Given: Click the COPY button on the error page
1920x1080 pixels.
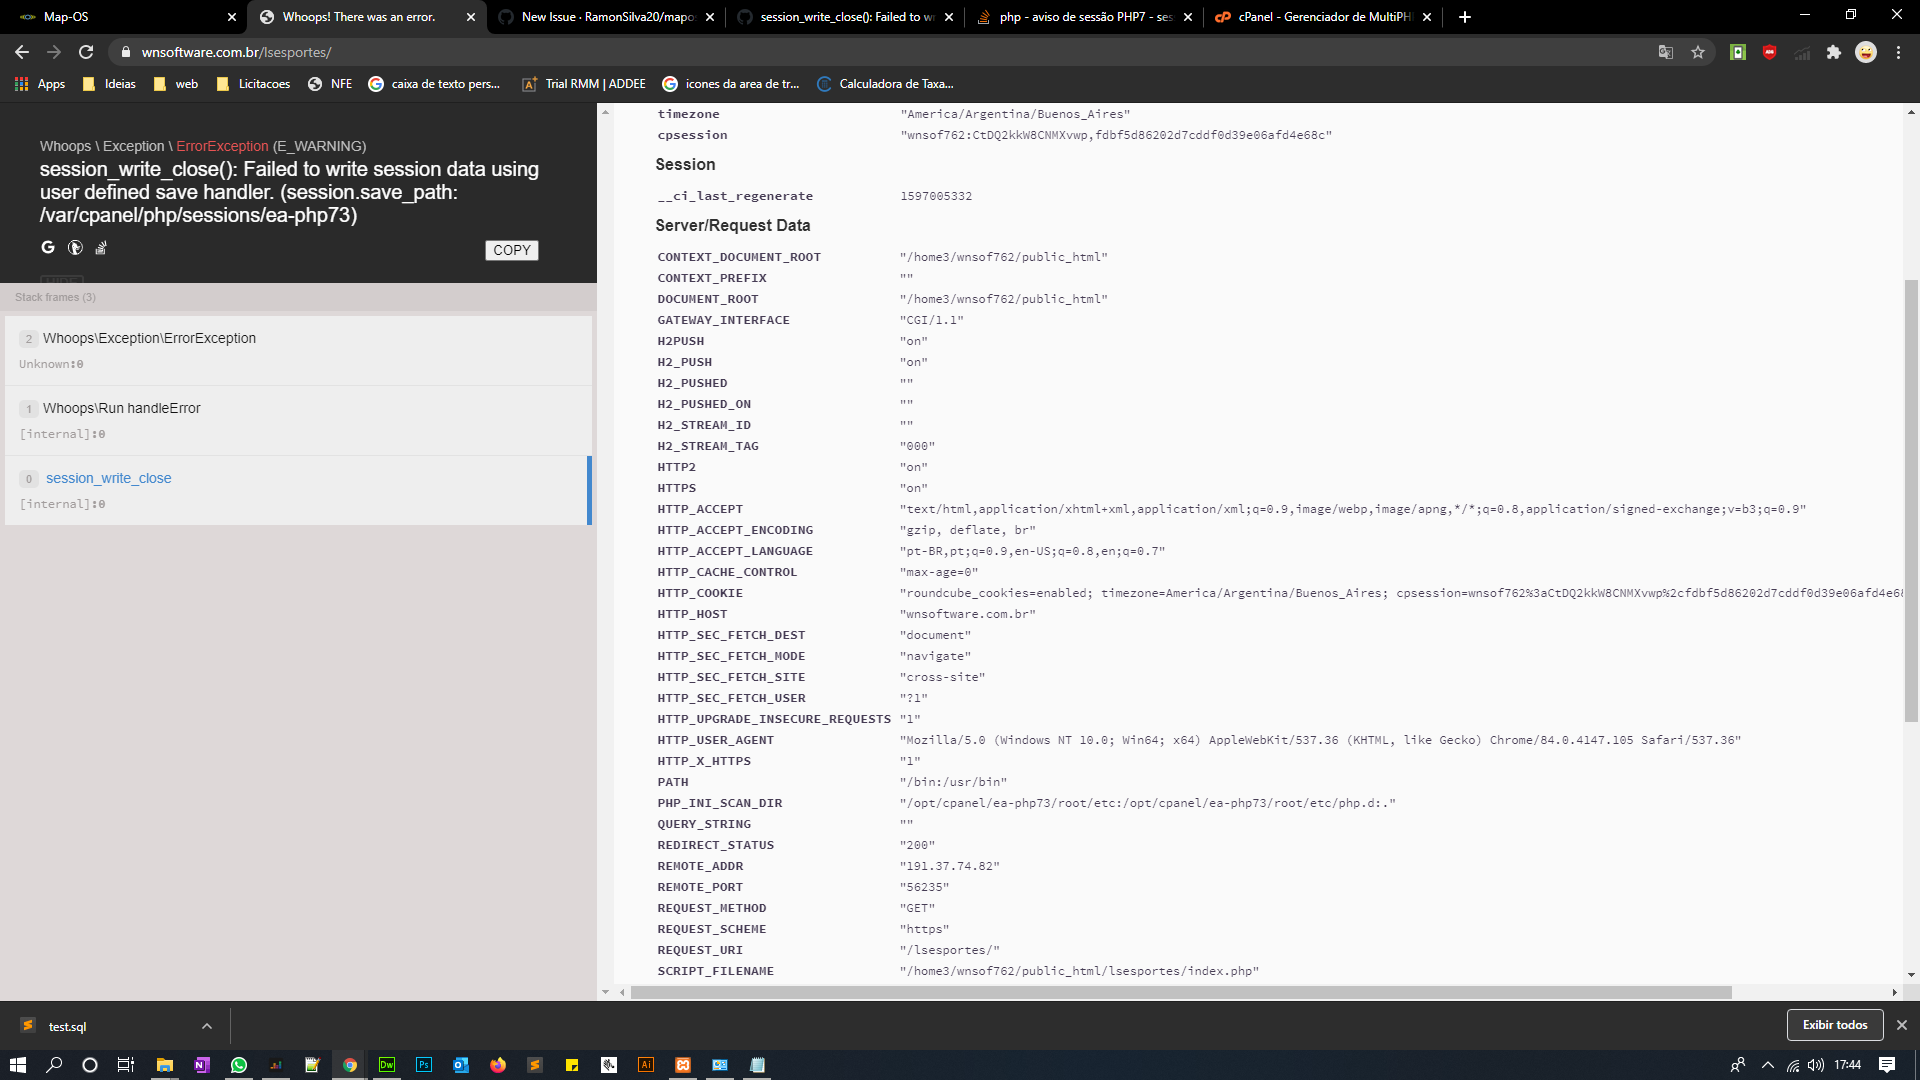Looking at the screenshot, I should coord(511,250).
